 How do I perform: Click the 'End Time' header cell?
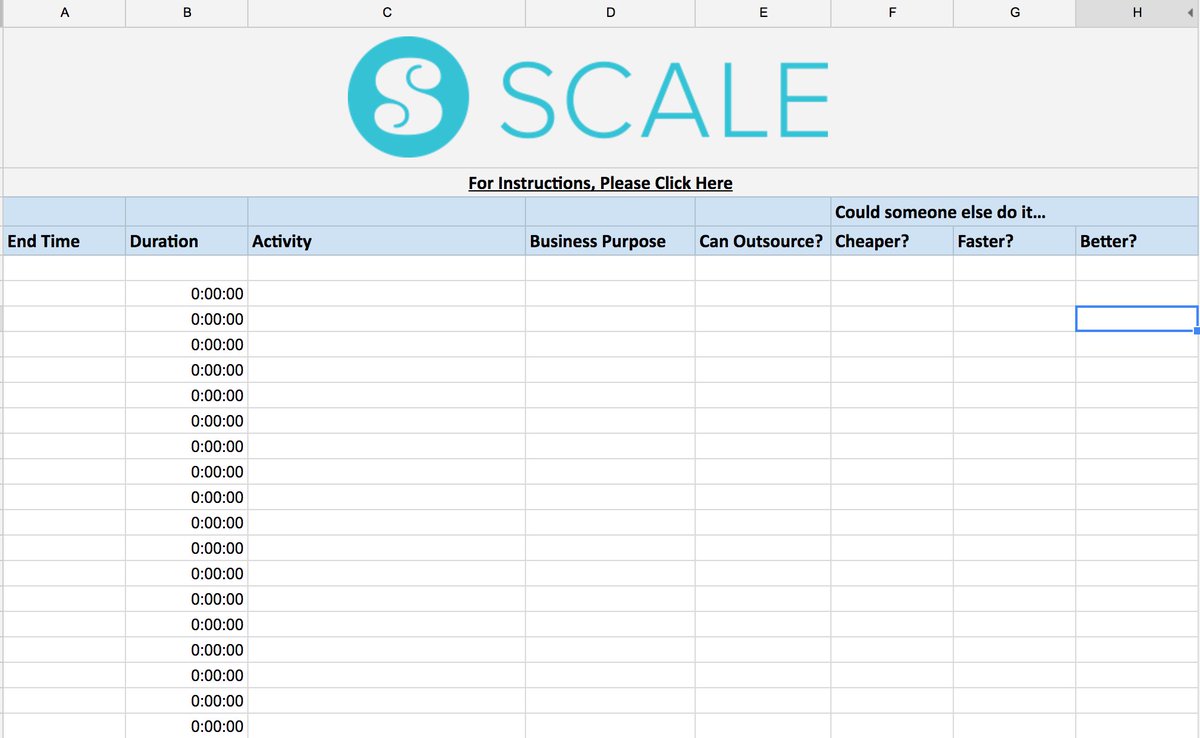click(65, 241)
